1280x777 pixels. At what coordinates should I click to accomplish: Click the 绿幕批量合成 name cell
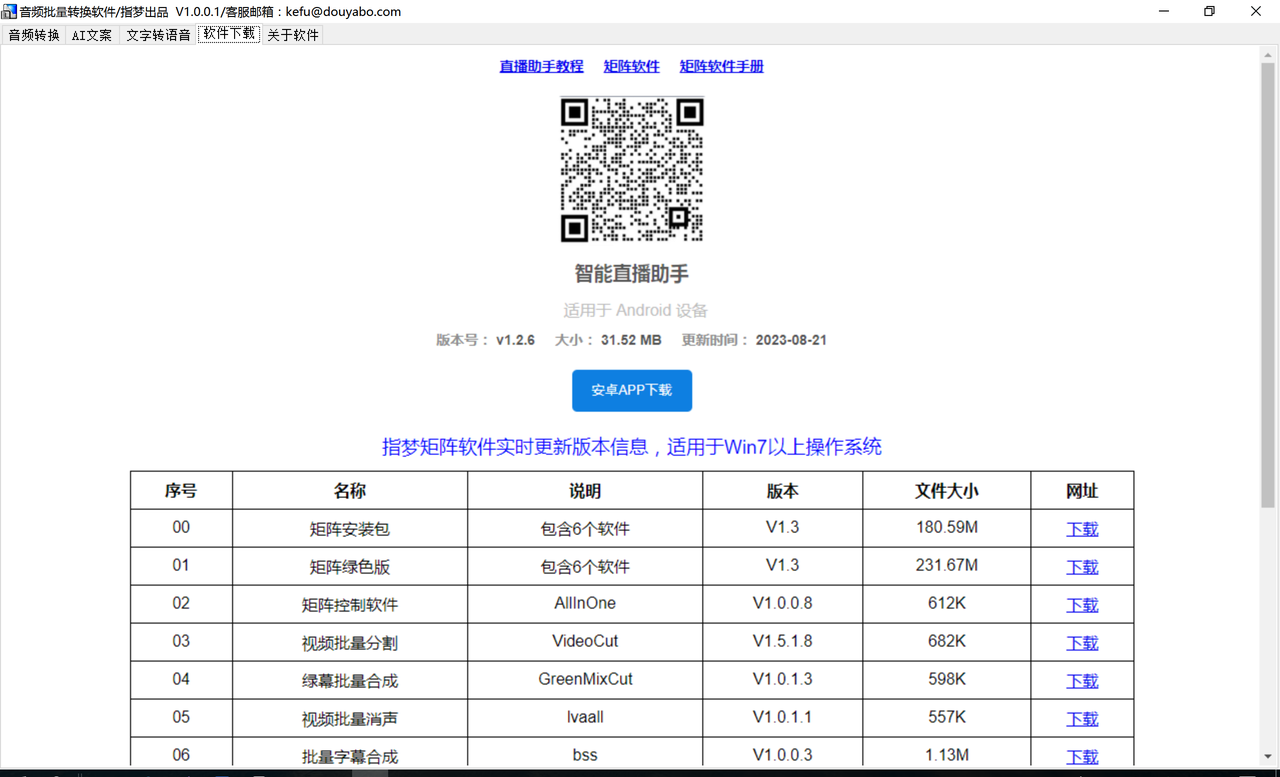350,681
